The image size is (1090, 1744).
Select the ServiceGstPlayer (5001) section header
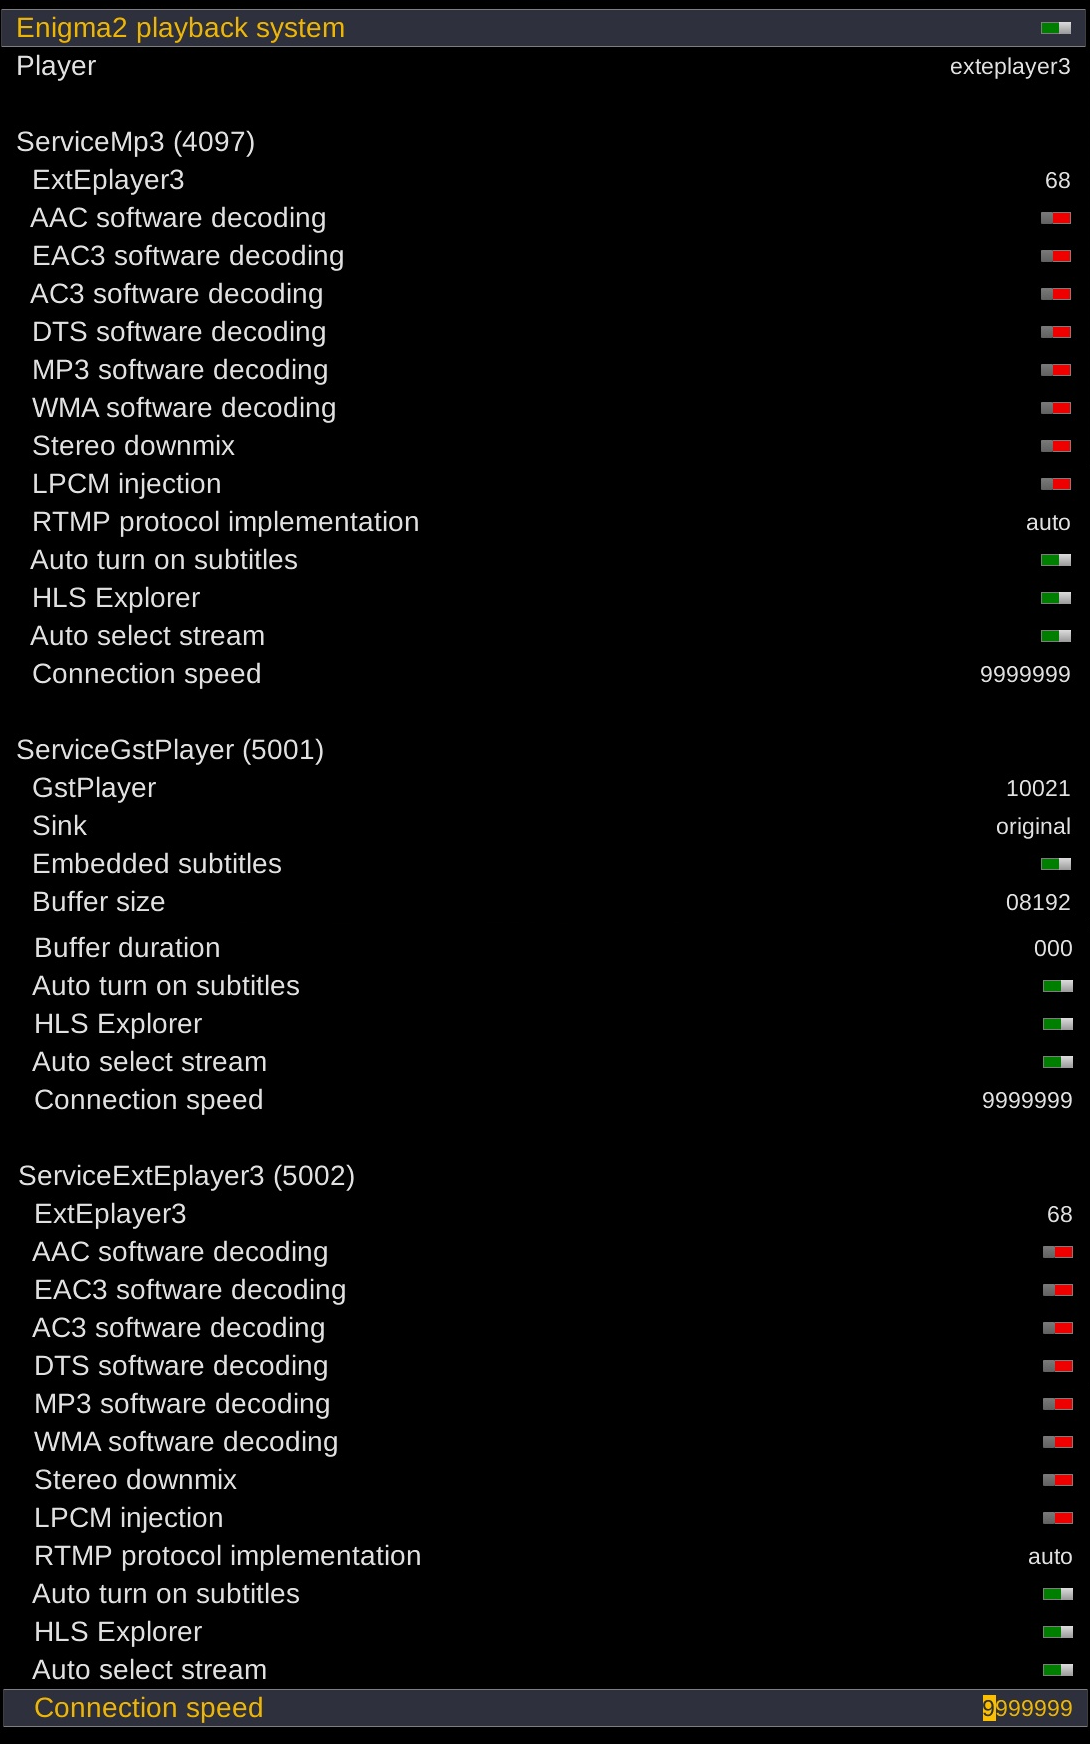[170, 750]
